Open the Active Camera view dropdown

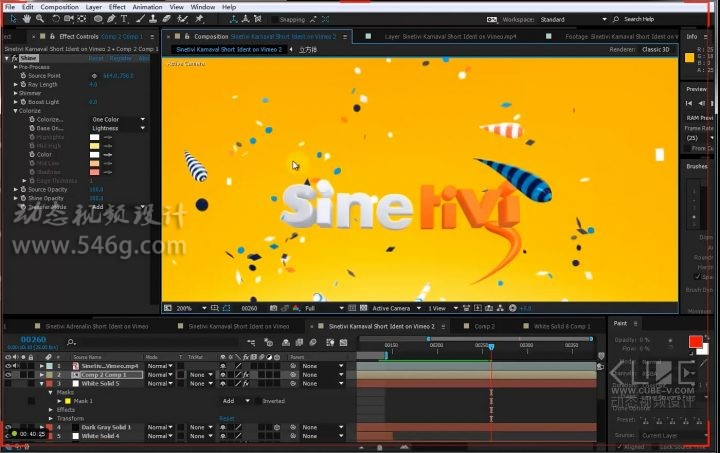coord(397,308)
